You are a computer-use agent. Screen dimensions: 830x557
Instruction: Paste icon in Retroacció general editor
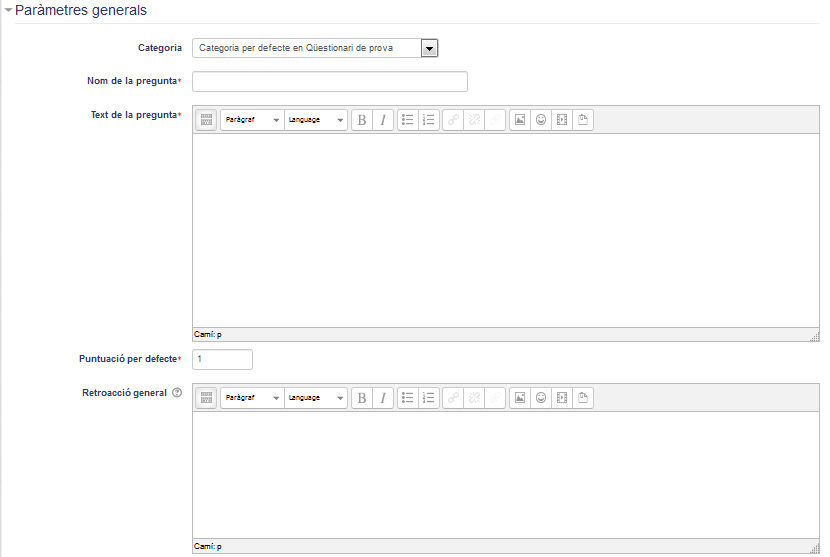583,398
